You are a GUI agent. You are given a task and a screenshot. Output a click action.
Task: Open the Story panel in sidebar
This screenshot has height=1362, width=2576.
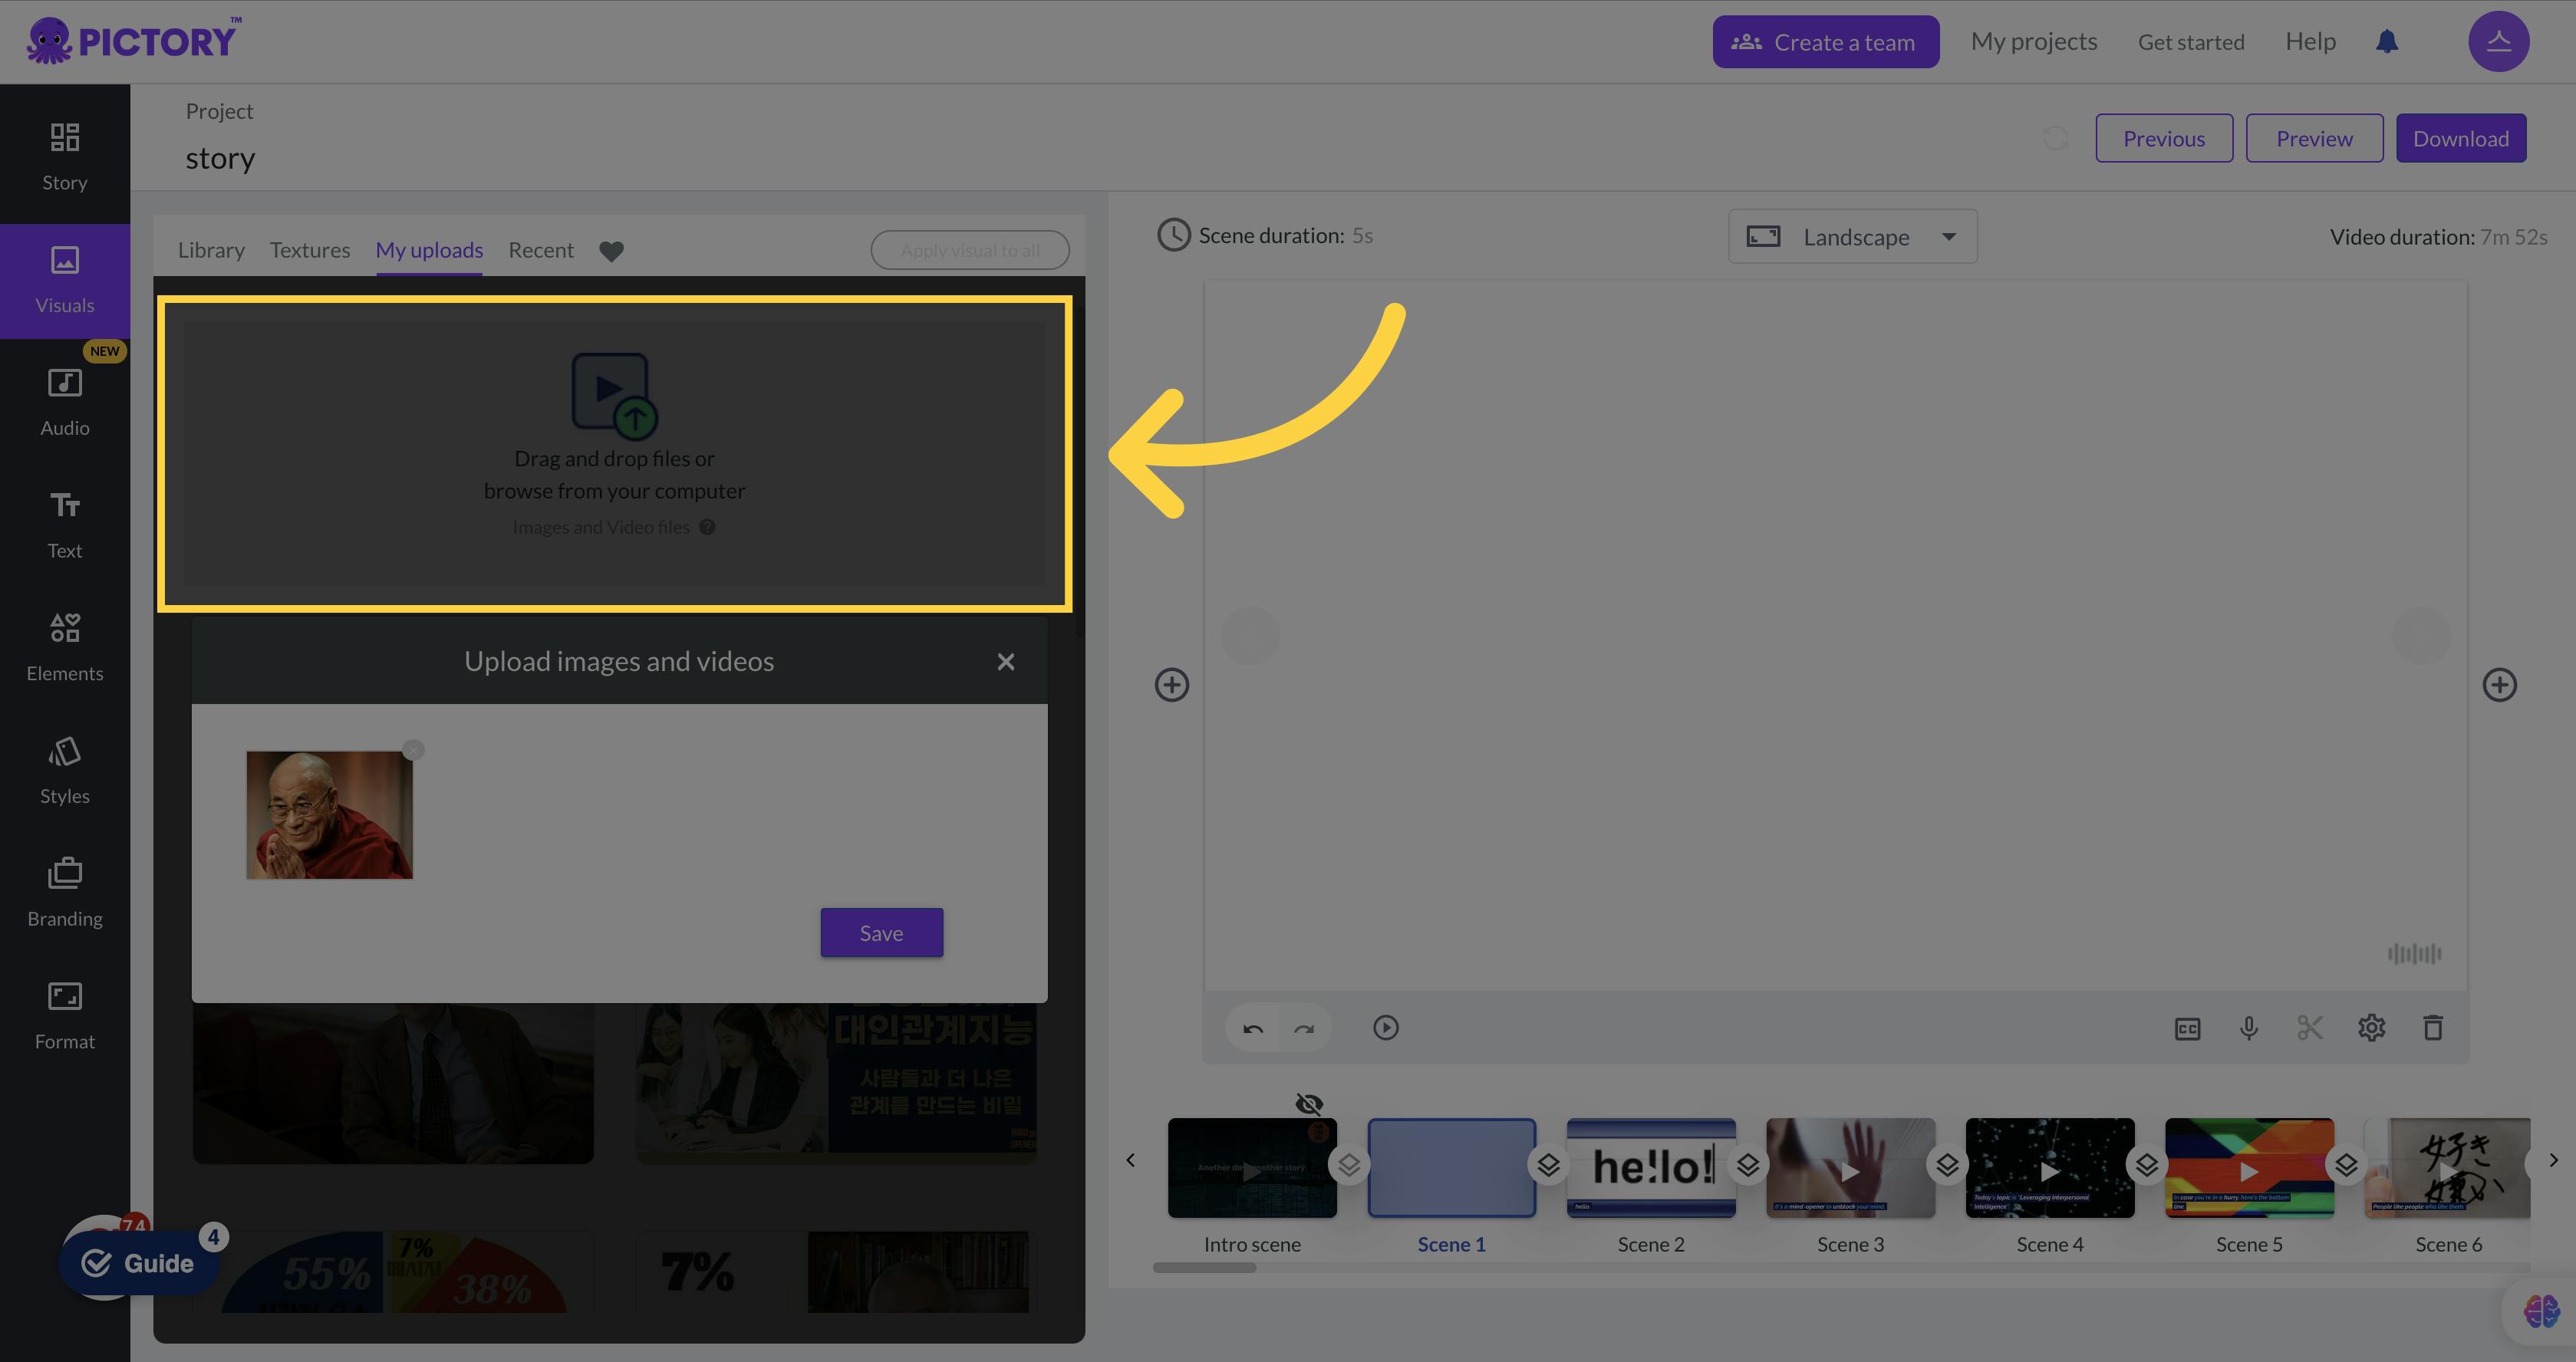(x=65, y=156)
